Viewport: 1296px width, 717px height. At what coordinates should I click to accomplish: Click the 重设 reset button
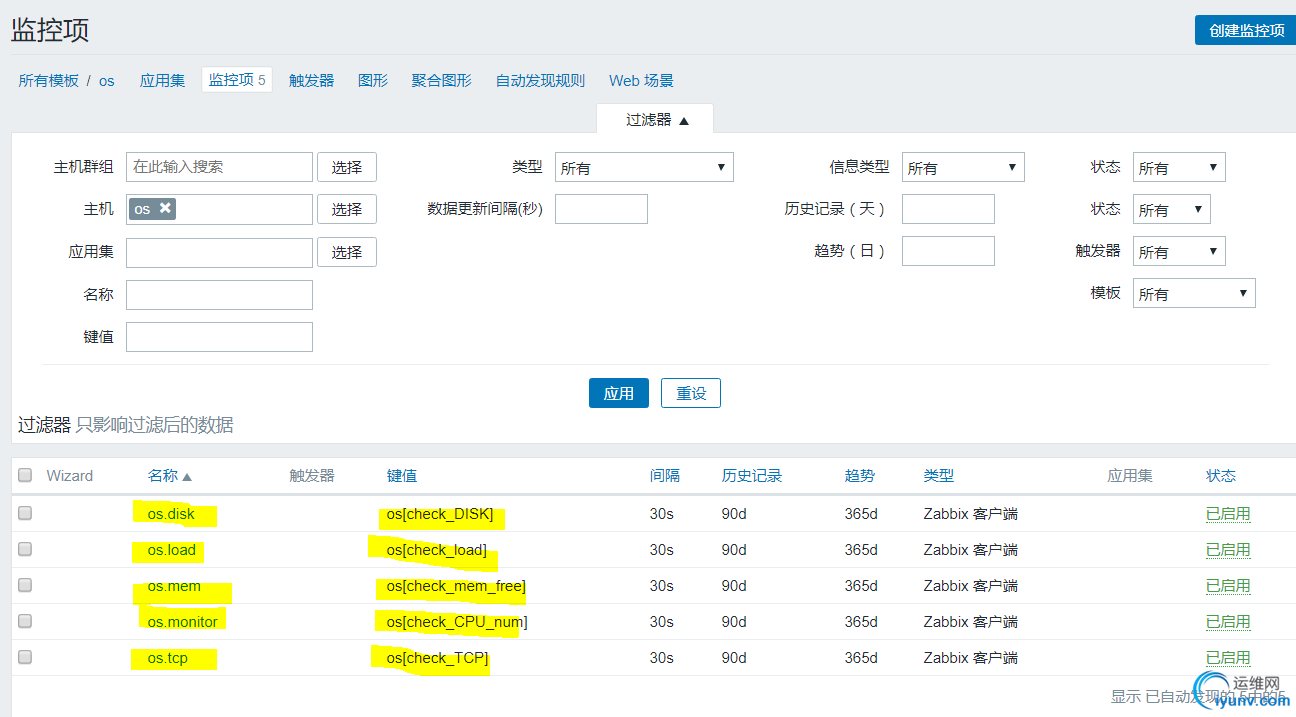(x=691, y=393)
